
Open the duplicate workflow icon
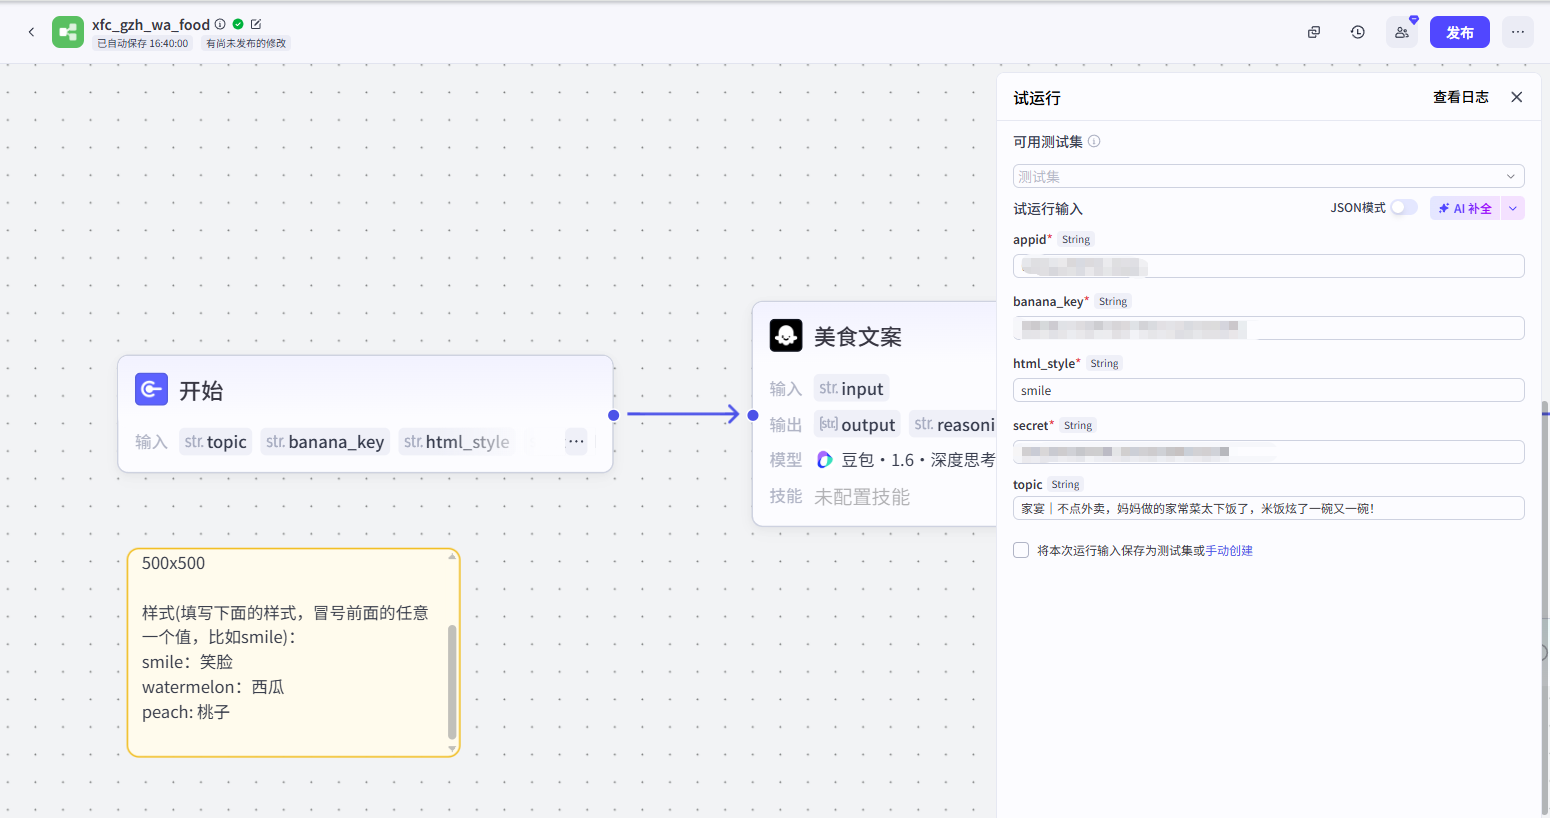point(1314,32)
